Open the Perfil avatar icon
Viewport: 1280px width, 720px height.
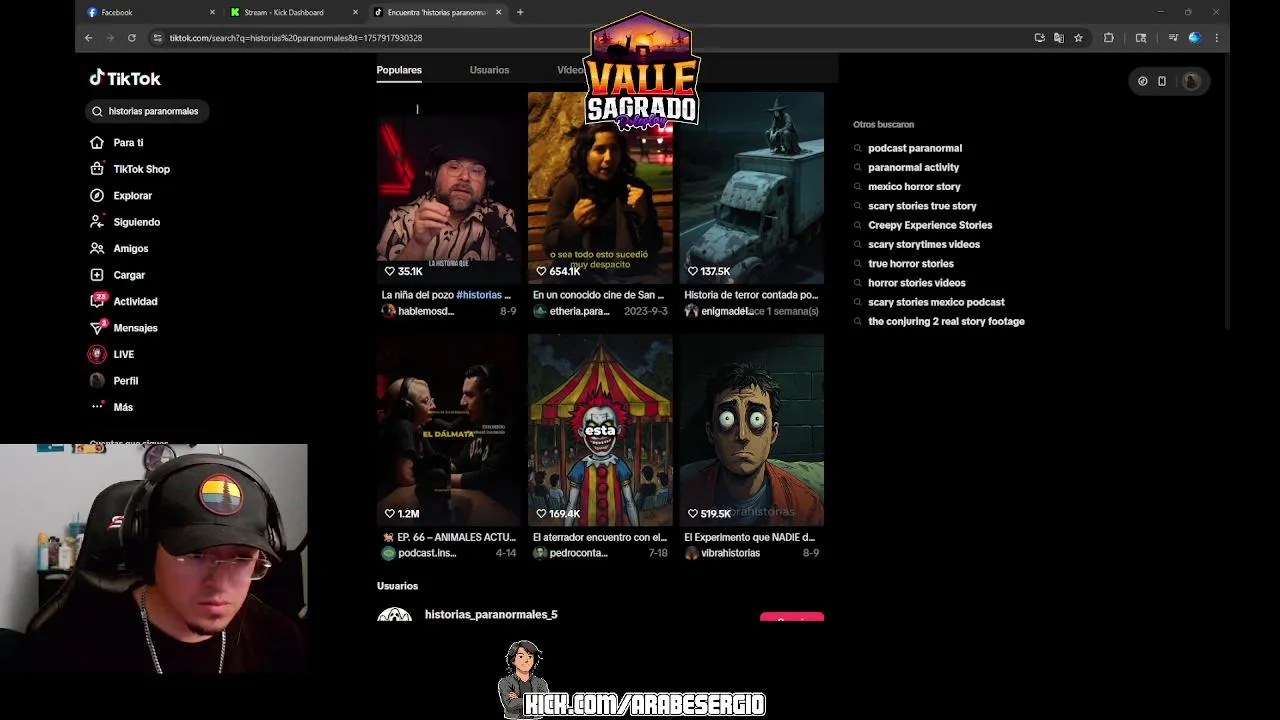[x=97, y=381]
